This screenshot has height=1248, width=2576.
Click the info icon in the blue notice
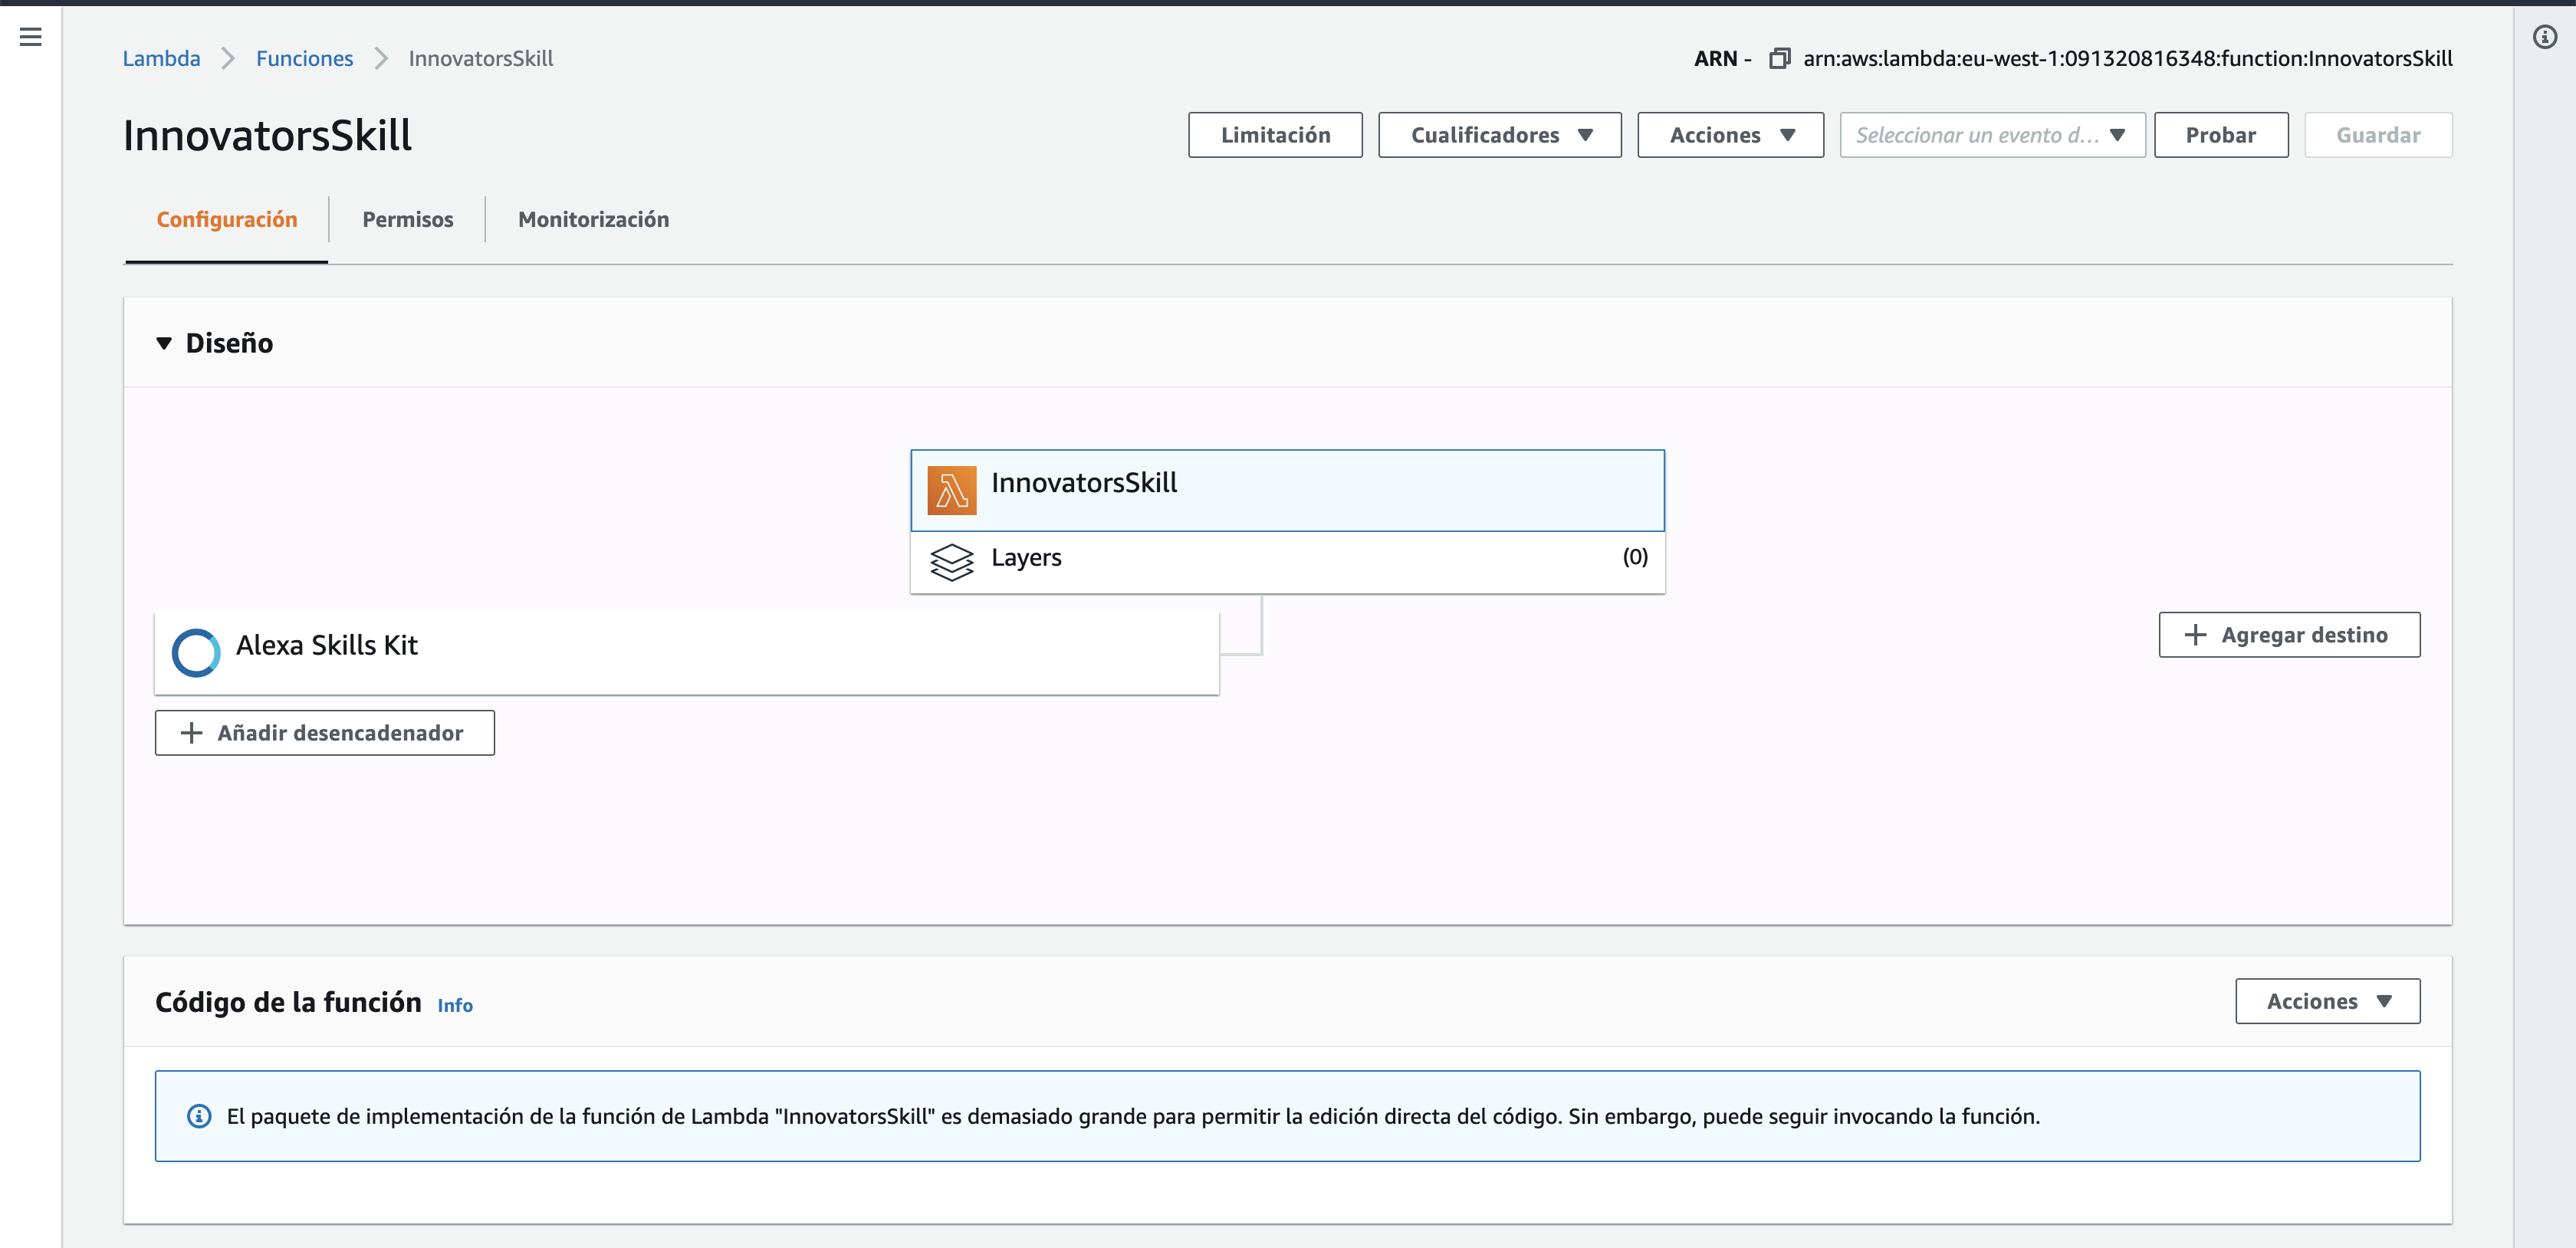tap(199, 1116)
